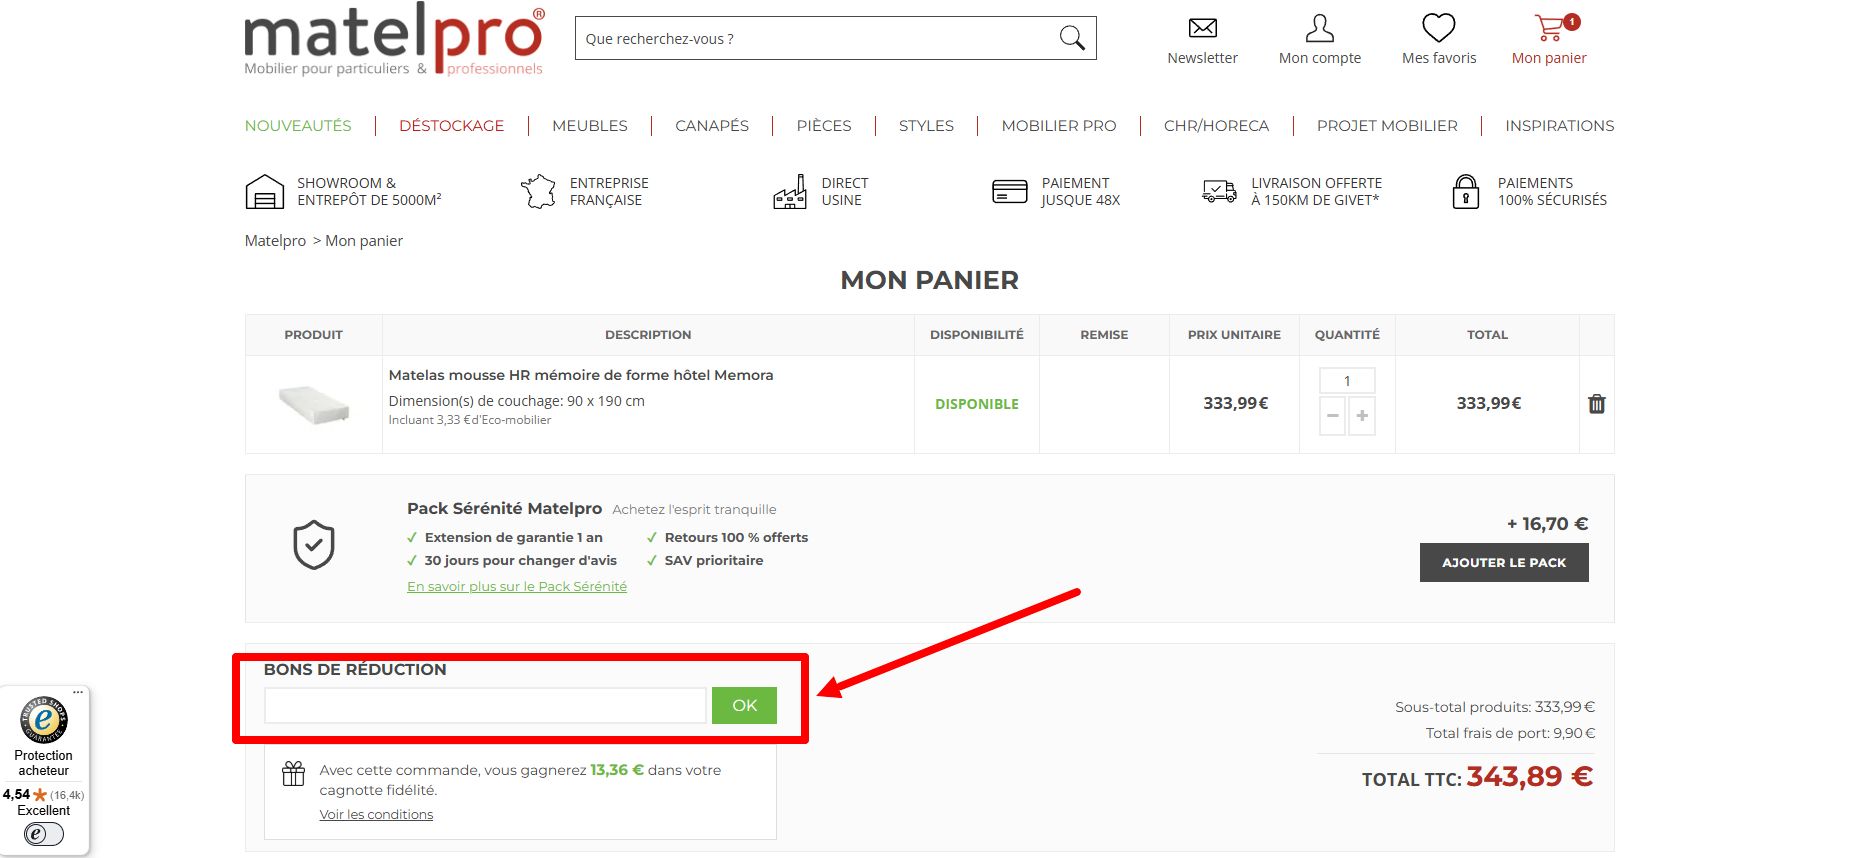Click the Matelpro logo
Screen dimensions: 1876x858
tap(394, 40)
